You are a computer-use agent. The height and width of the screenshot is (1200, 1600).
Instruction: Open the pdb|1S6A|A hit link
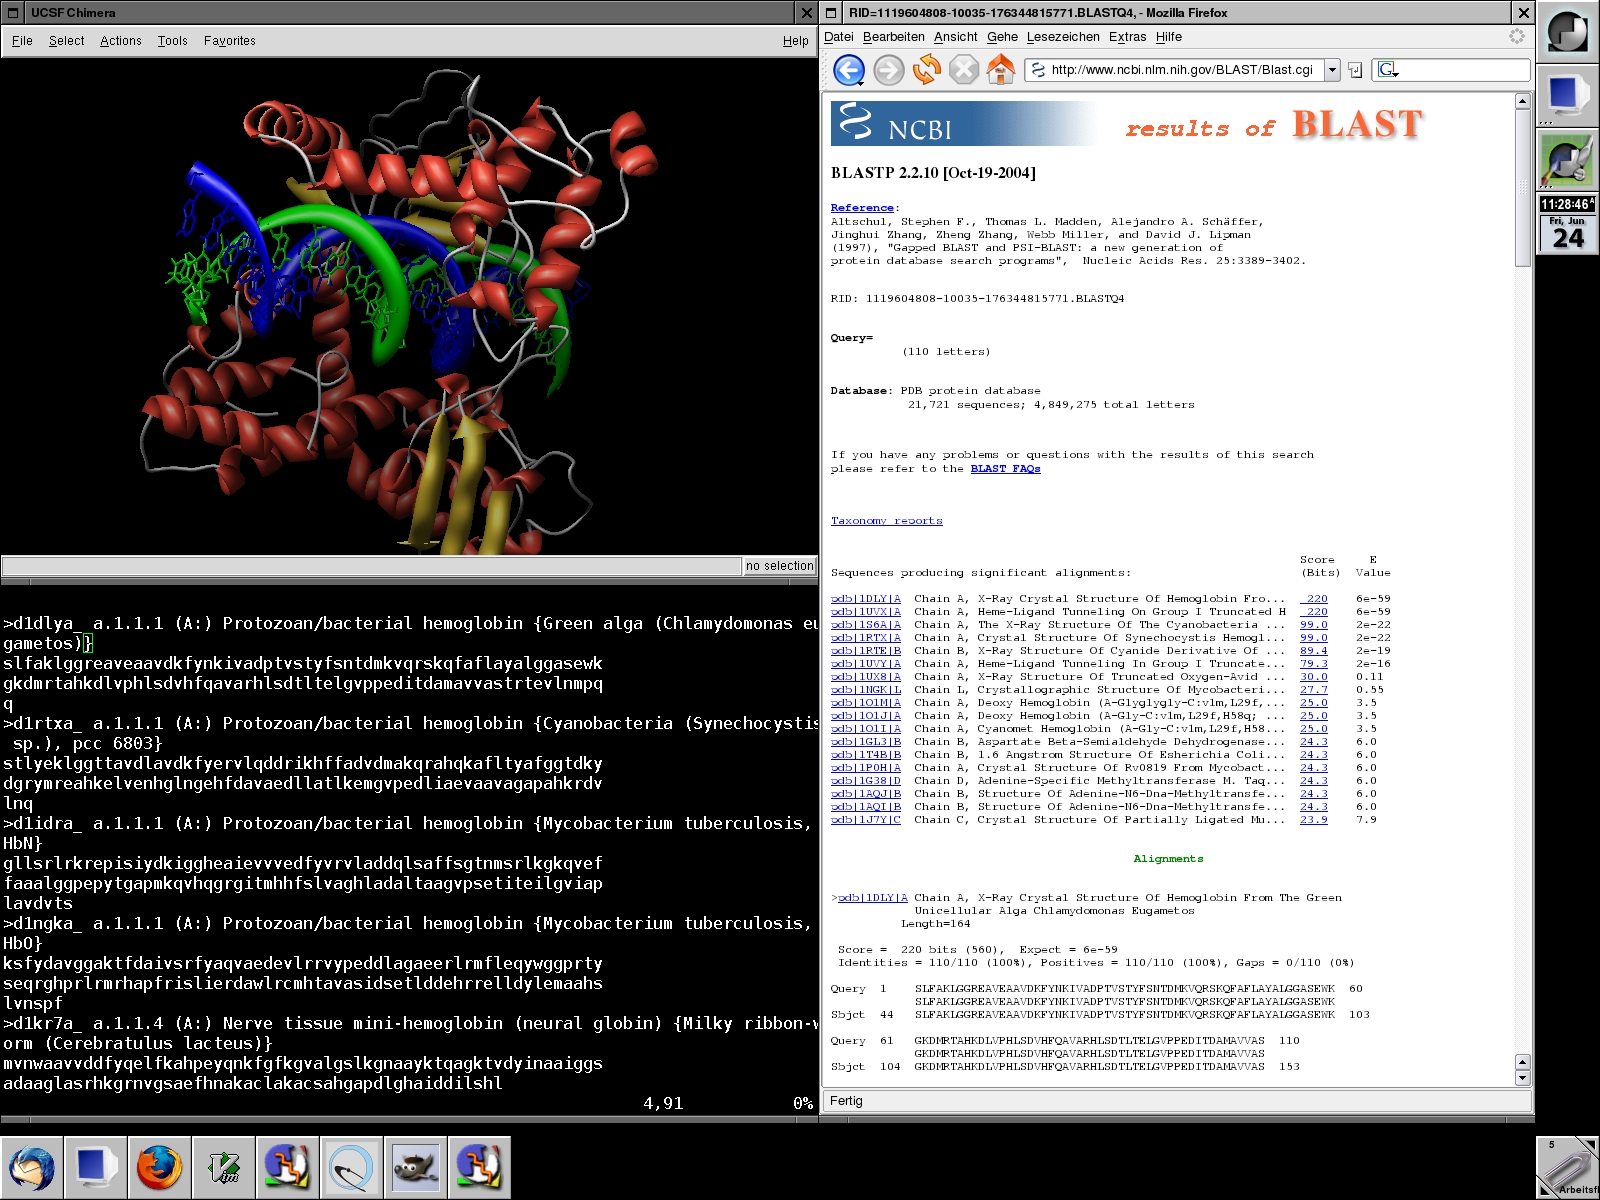click(x=866, y=625)
